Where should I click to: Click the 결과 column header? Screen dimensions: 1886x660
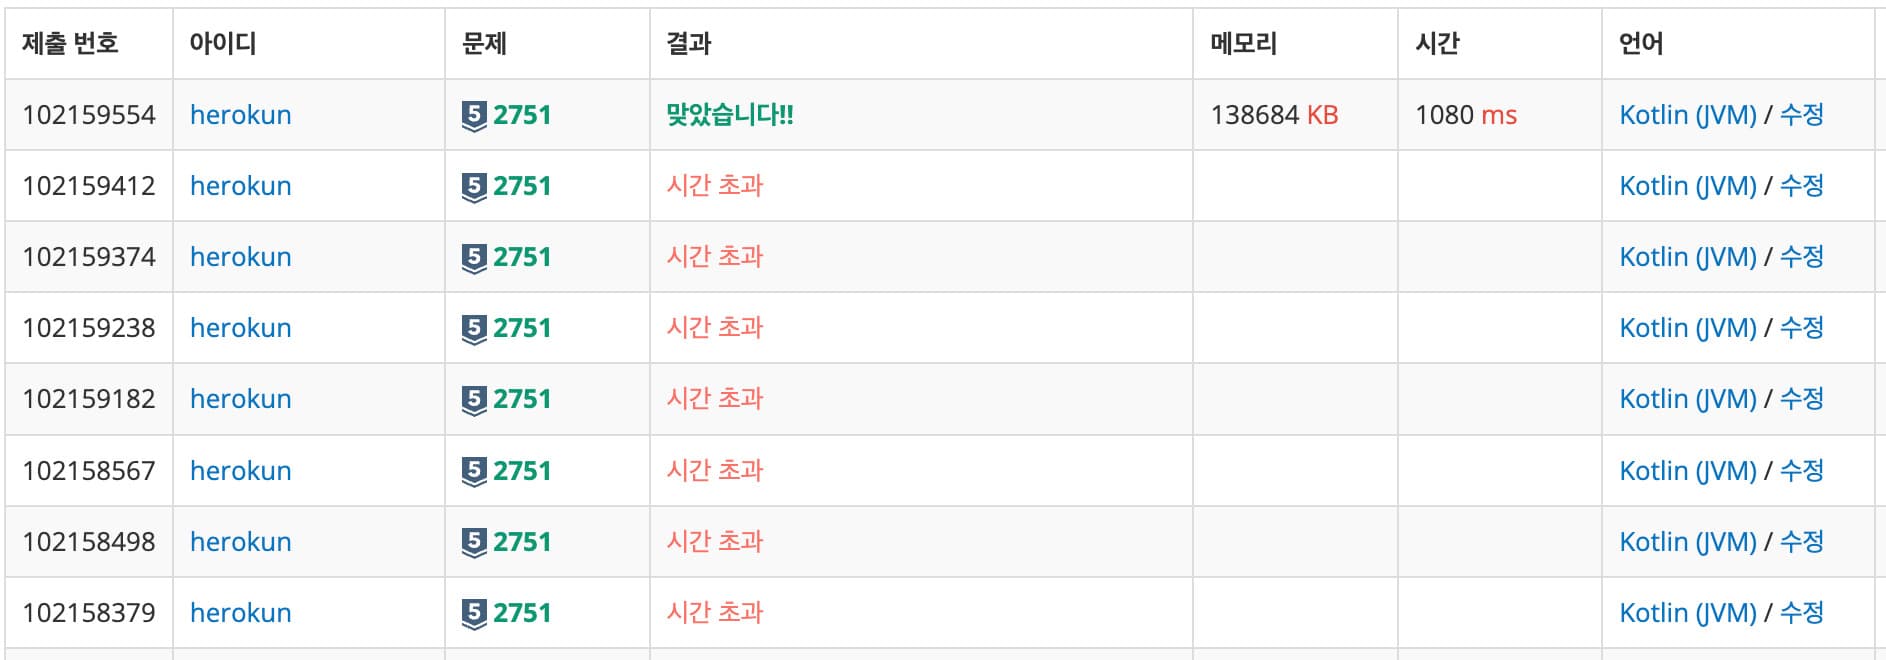(x=689, y=43)
